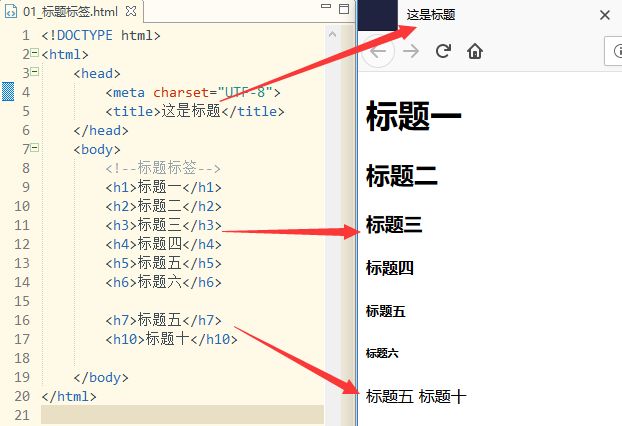Close the 这是标题 browser tab
Screen dimensions: 622x426
pos(605,15)
